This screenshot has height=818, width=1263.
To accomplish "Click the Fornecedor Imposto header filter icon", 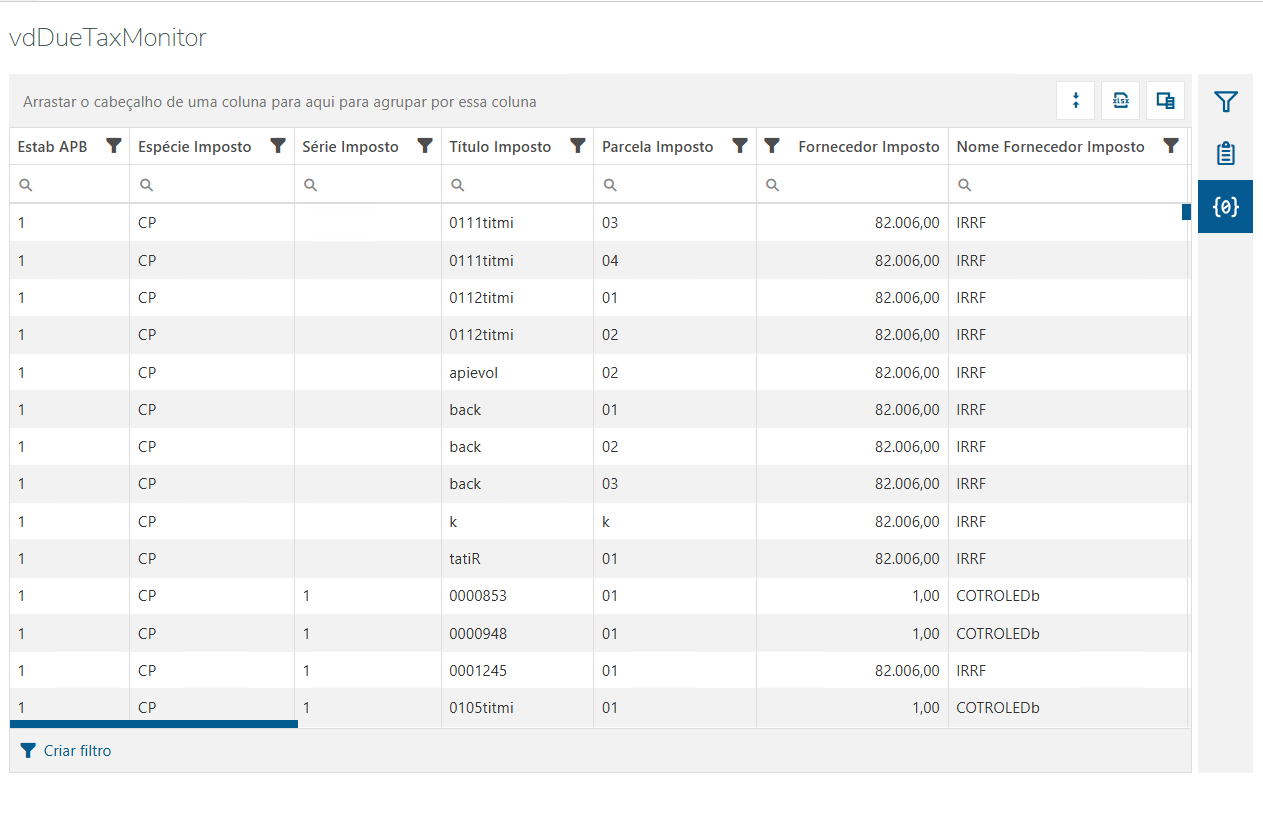I will pyautogui.click(x=772, y=146).
